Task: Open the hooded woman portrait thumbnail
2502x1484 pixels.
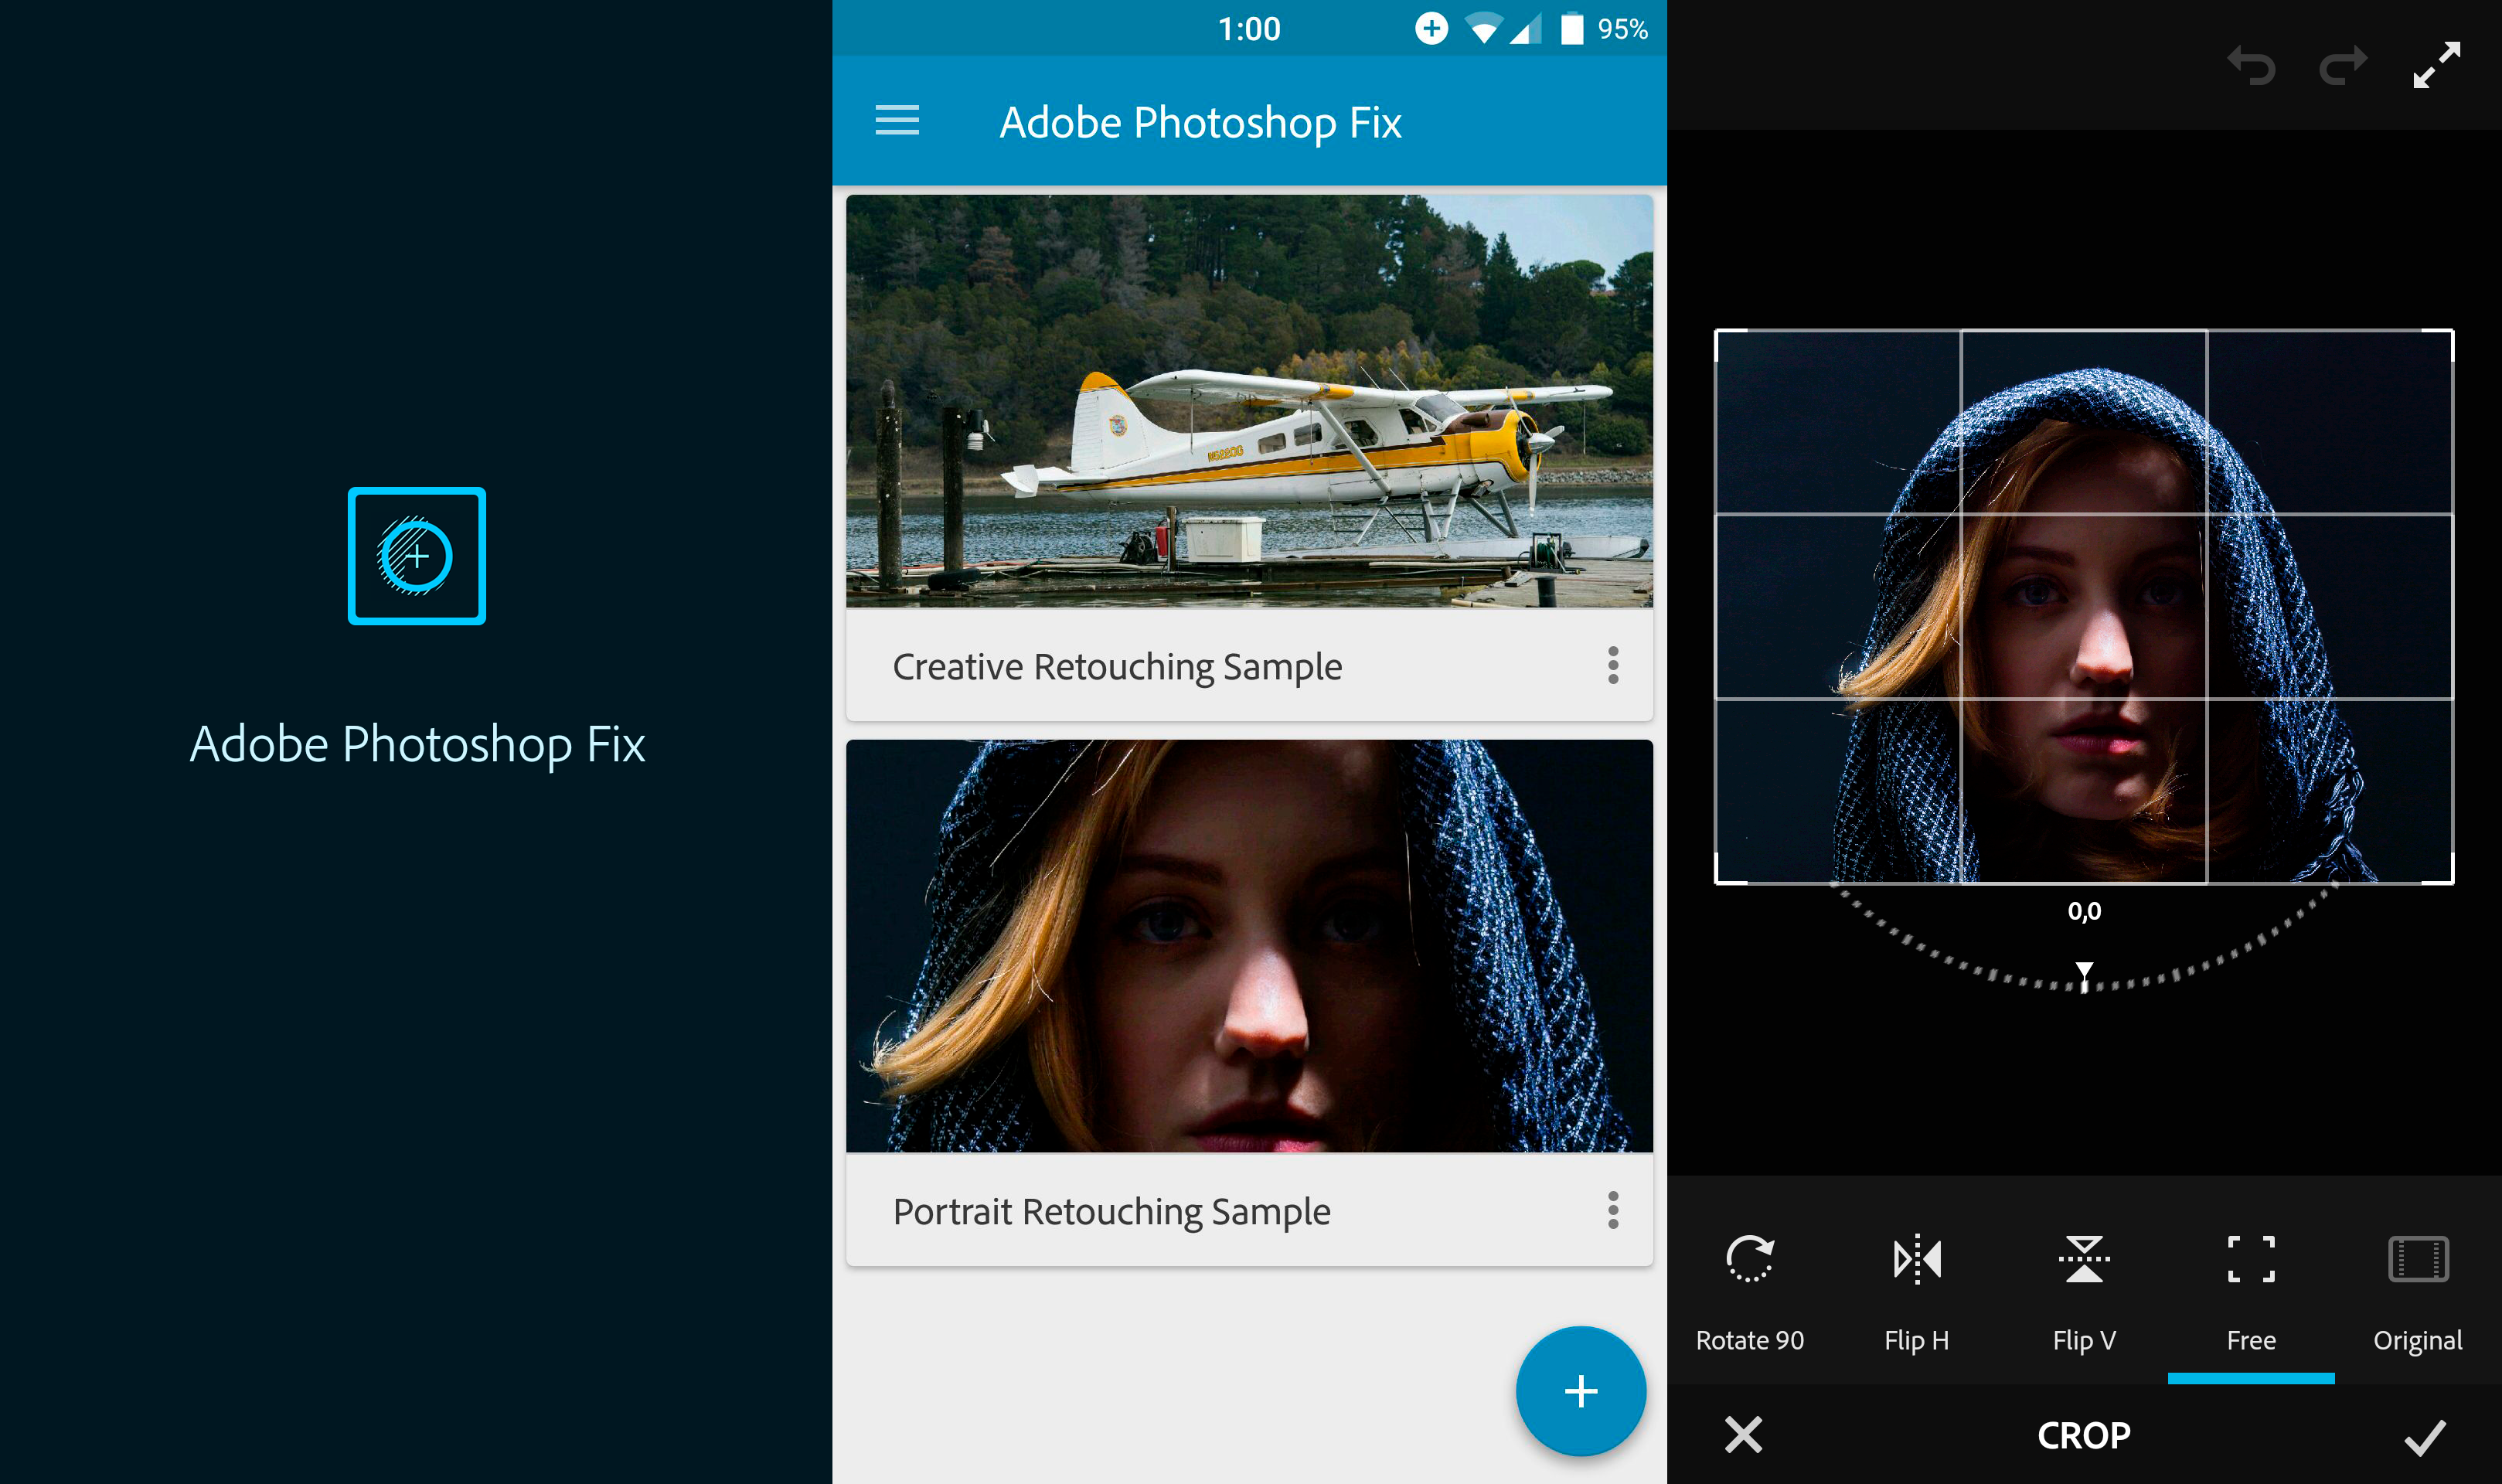Action: point(1248,946)
